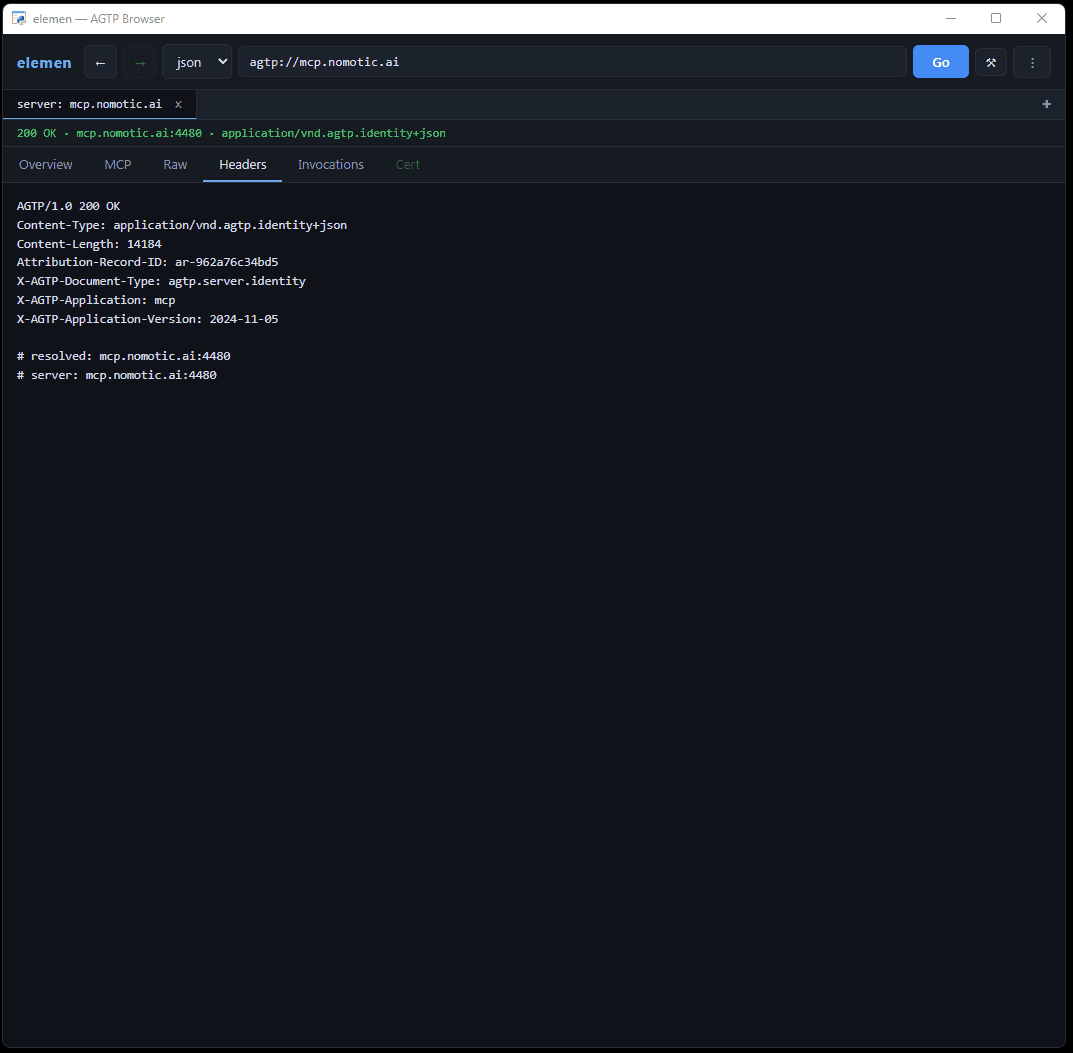Click the Content-Type header line
Image resolution: width=1073 pixels, height=1053 pixels.
click(182, 225)
